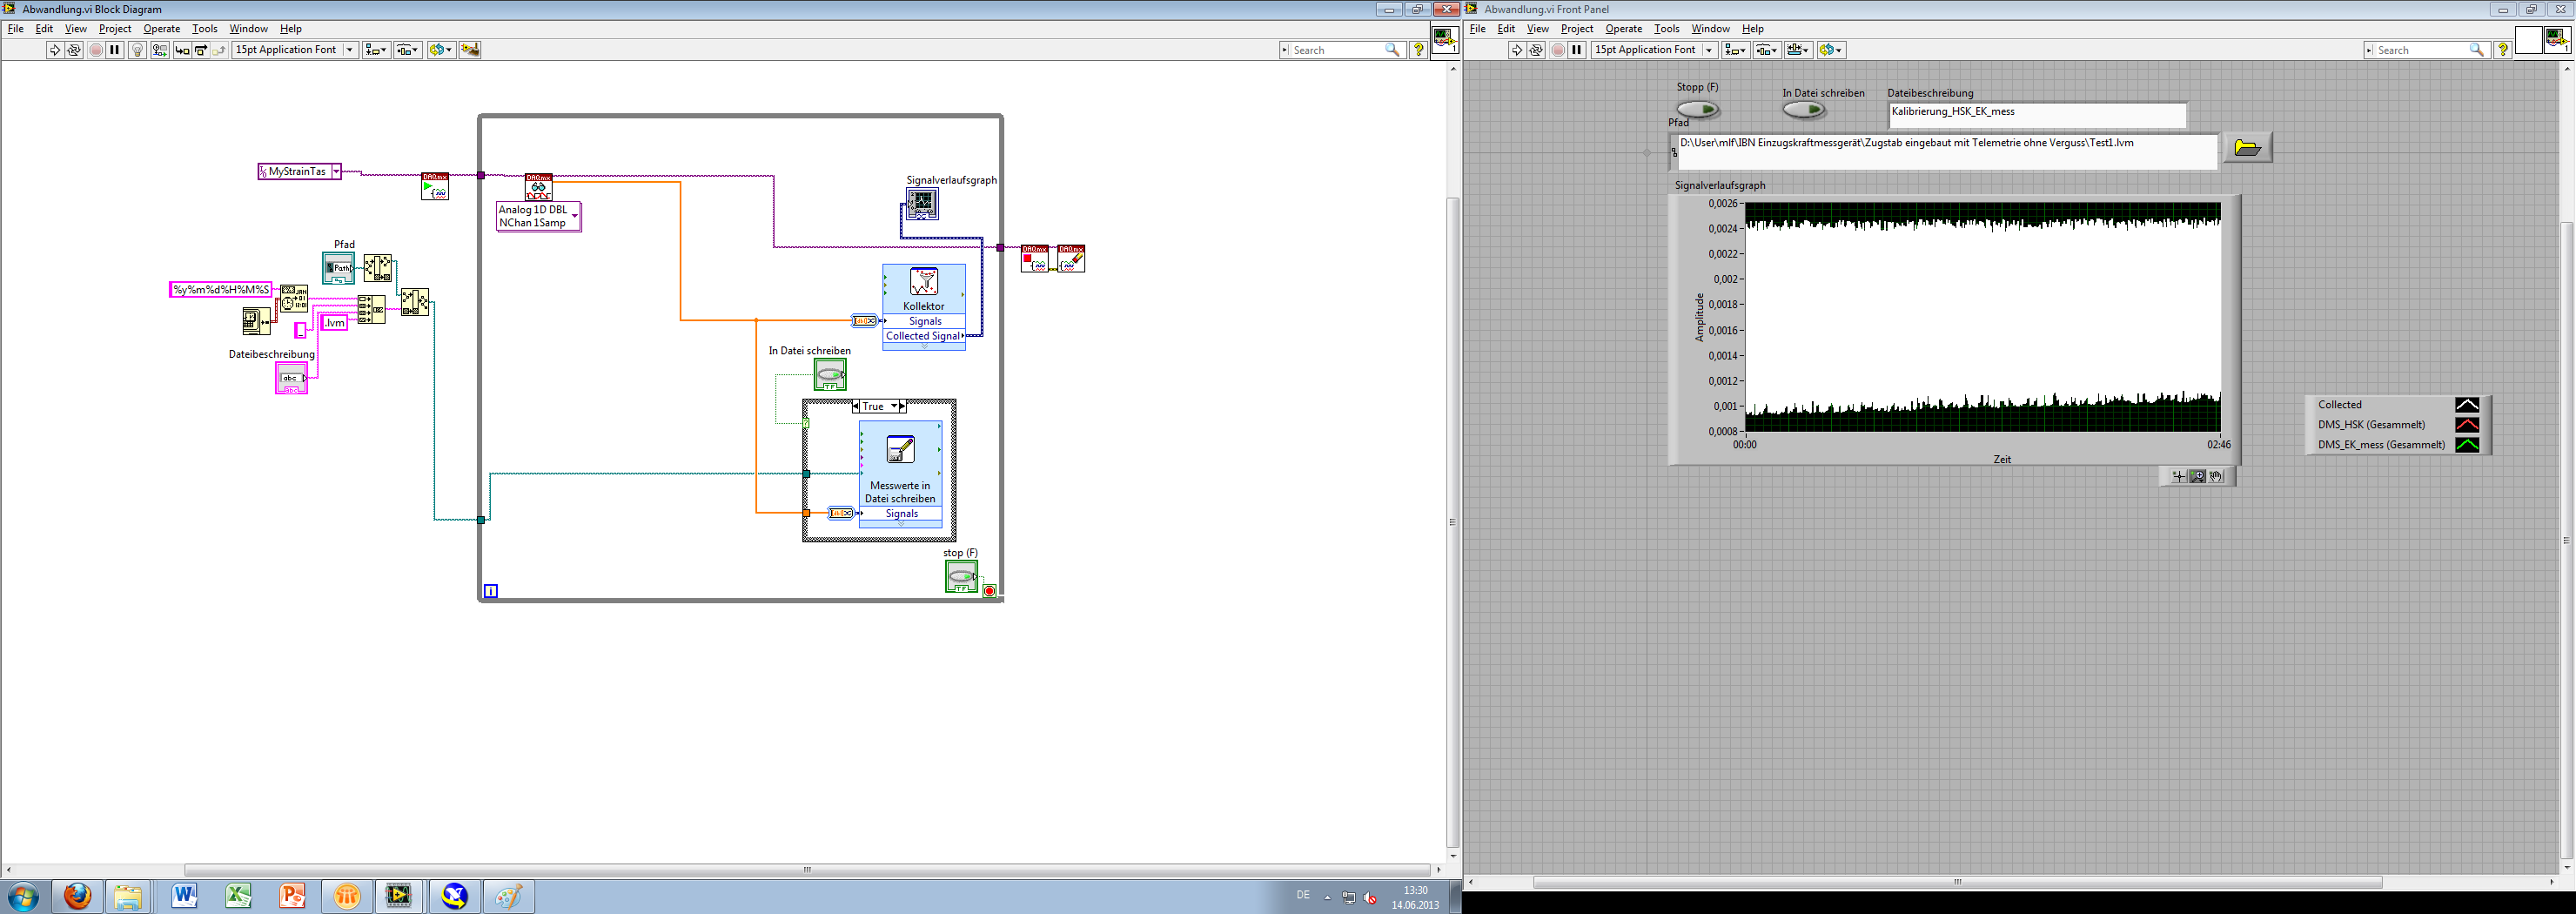
Task: Click while loop stop condition terminal
Action: pos(990,591)
